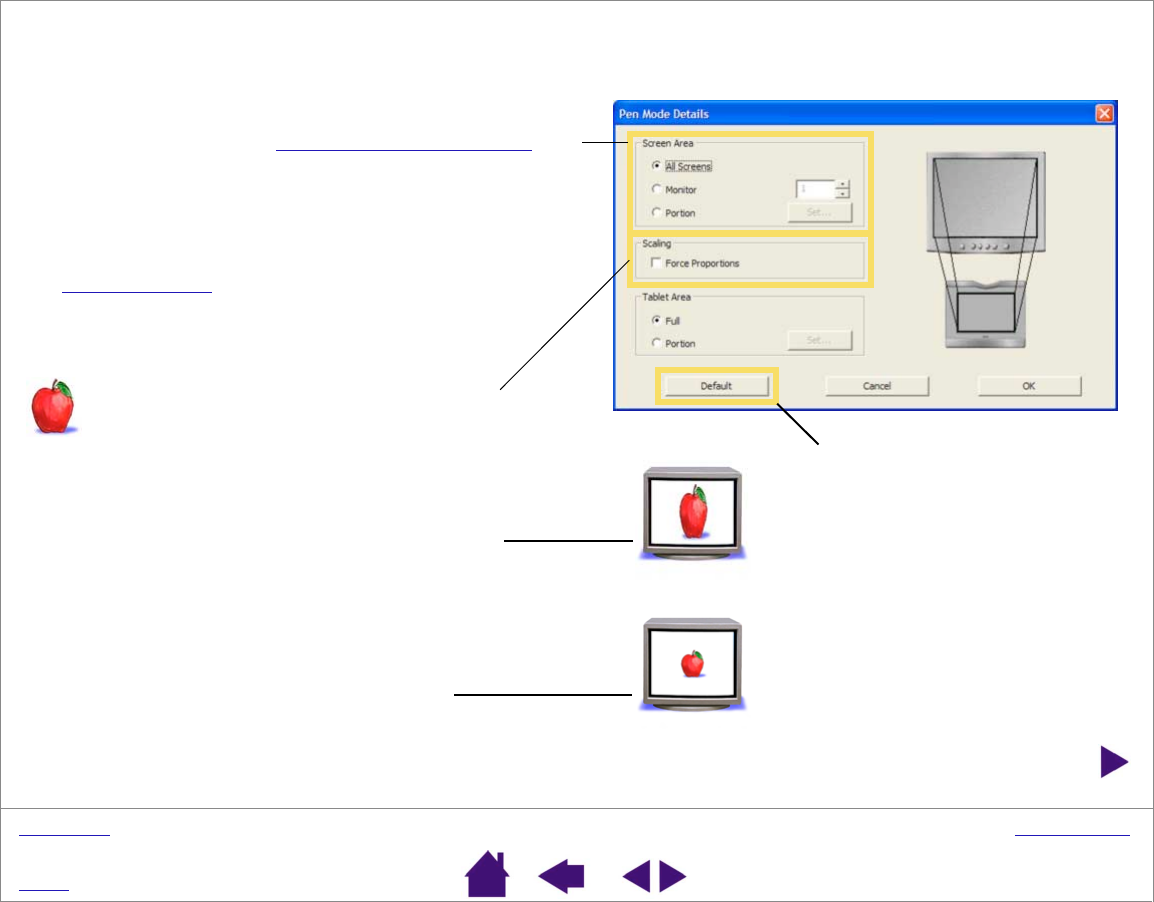The width and height of the screenshot is (1154, 902).
Task: Select Full under Tablet Area
Action: [x=656, y=320]
